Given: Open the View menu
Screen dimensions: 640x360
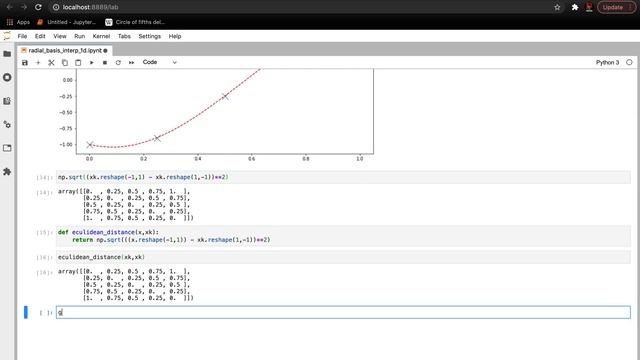Looking at the screenshot, I should point(60,36).
